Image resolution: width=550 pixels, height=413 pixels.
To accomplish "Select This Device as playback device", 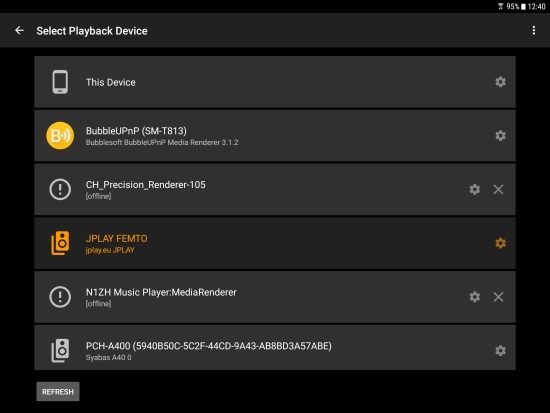I will click(275, 82).
